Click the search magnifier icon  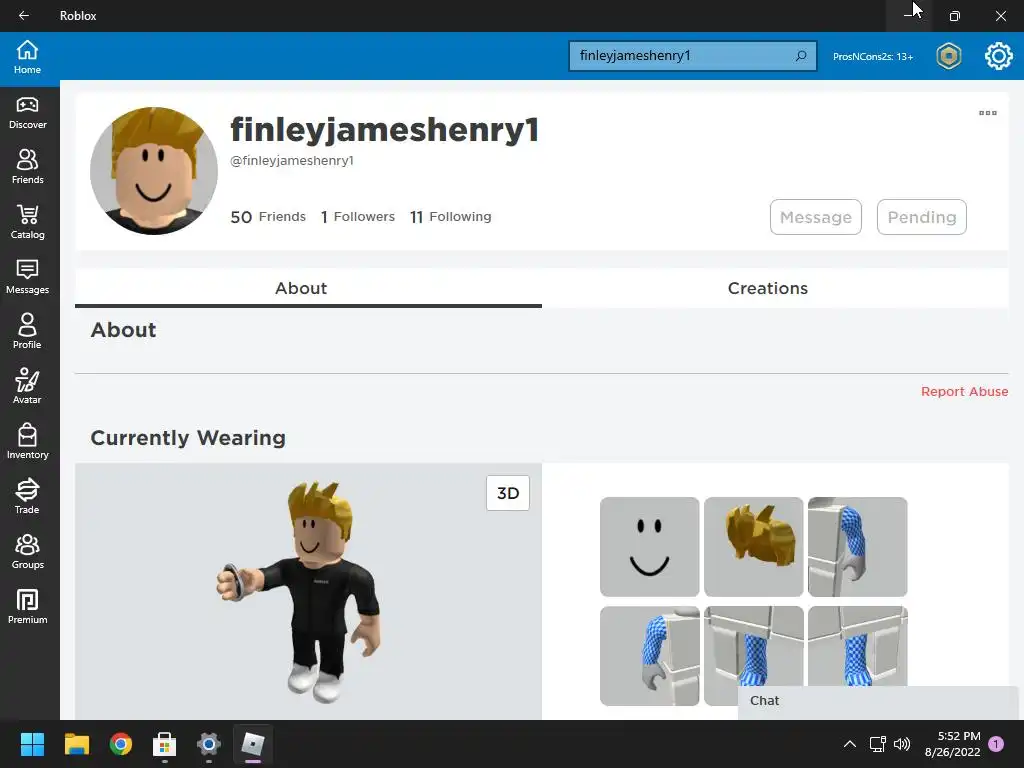[801, 56]
